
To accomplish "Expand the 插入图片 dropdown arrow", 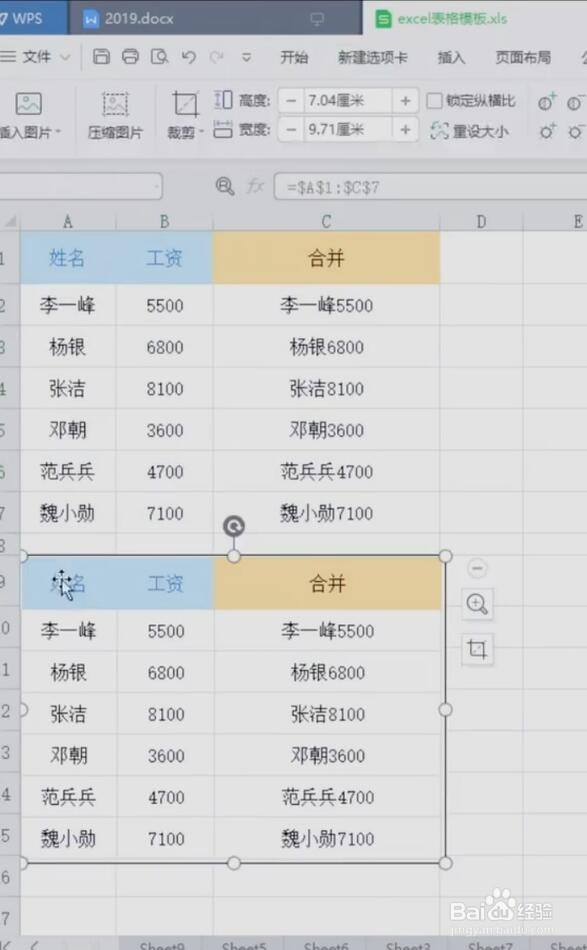I will 59,131.
